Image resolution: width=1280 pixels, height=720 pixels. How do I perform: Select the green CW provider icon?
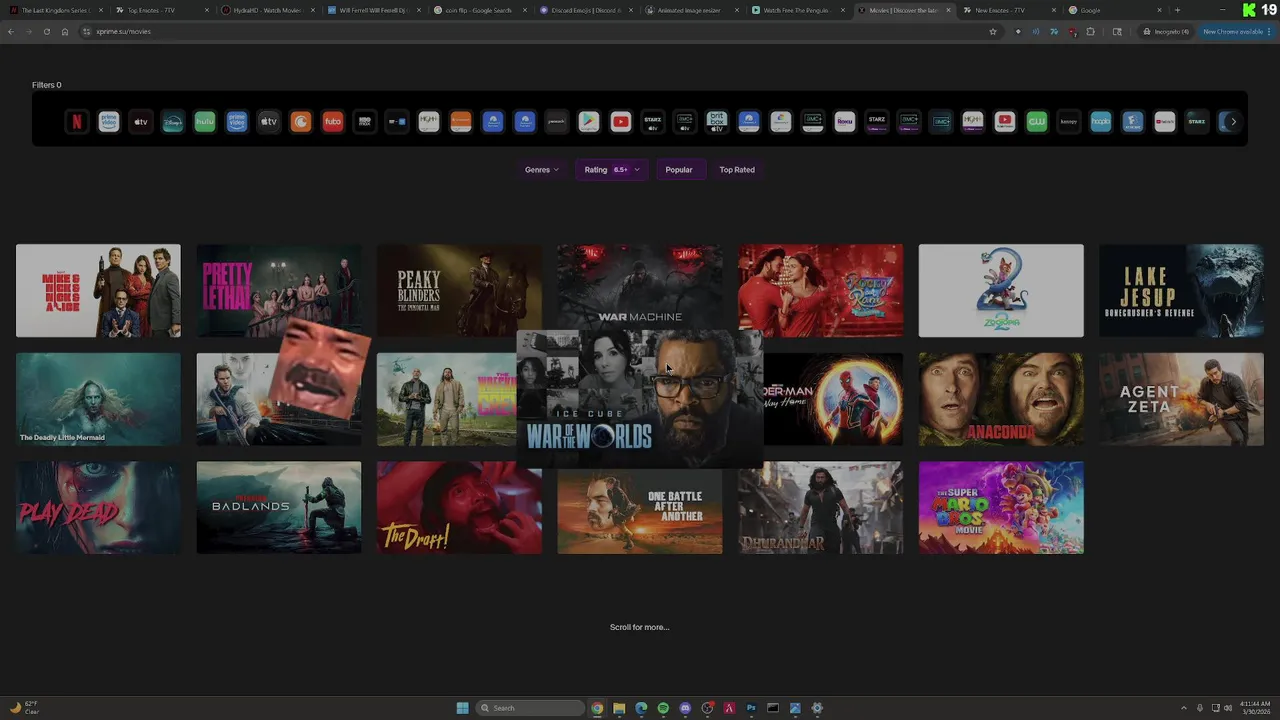click(x=1037, y=122)
